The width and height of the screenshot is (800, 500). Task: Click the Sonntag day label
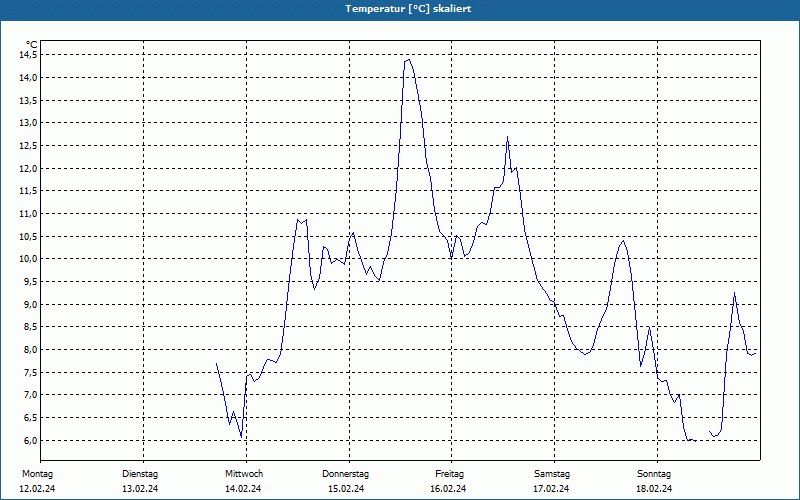pos(654,474)
